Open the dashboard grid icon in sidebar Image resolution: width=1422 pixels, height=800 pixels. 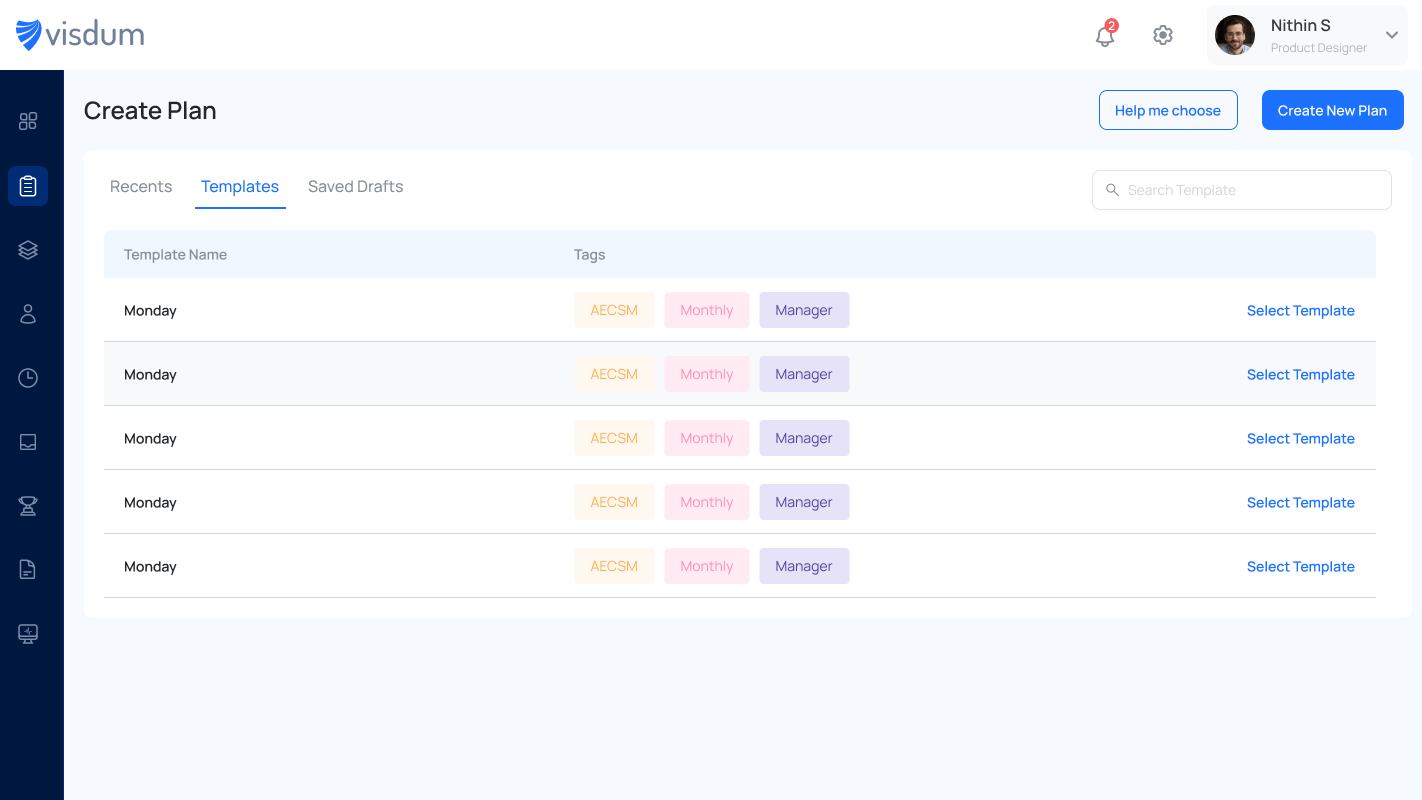(x=28, y=121)
